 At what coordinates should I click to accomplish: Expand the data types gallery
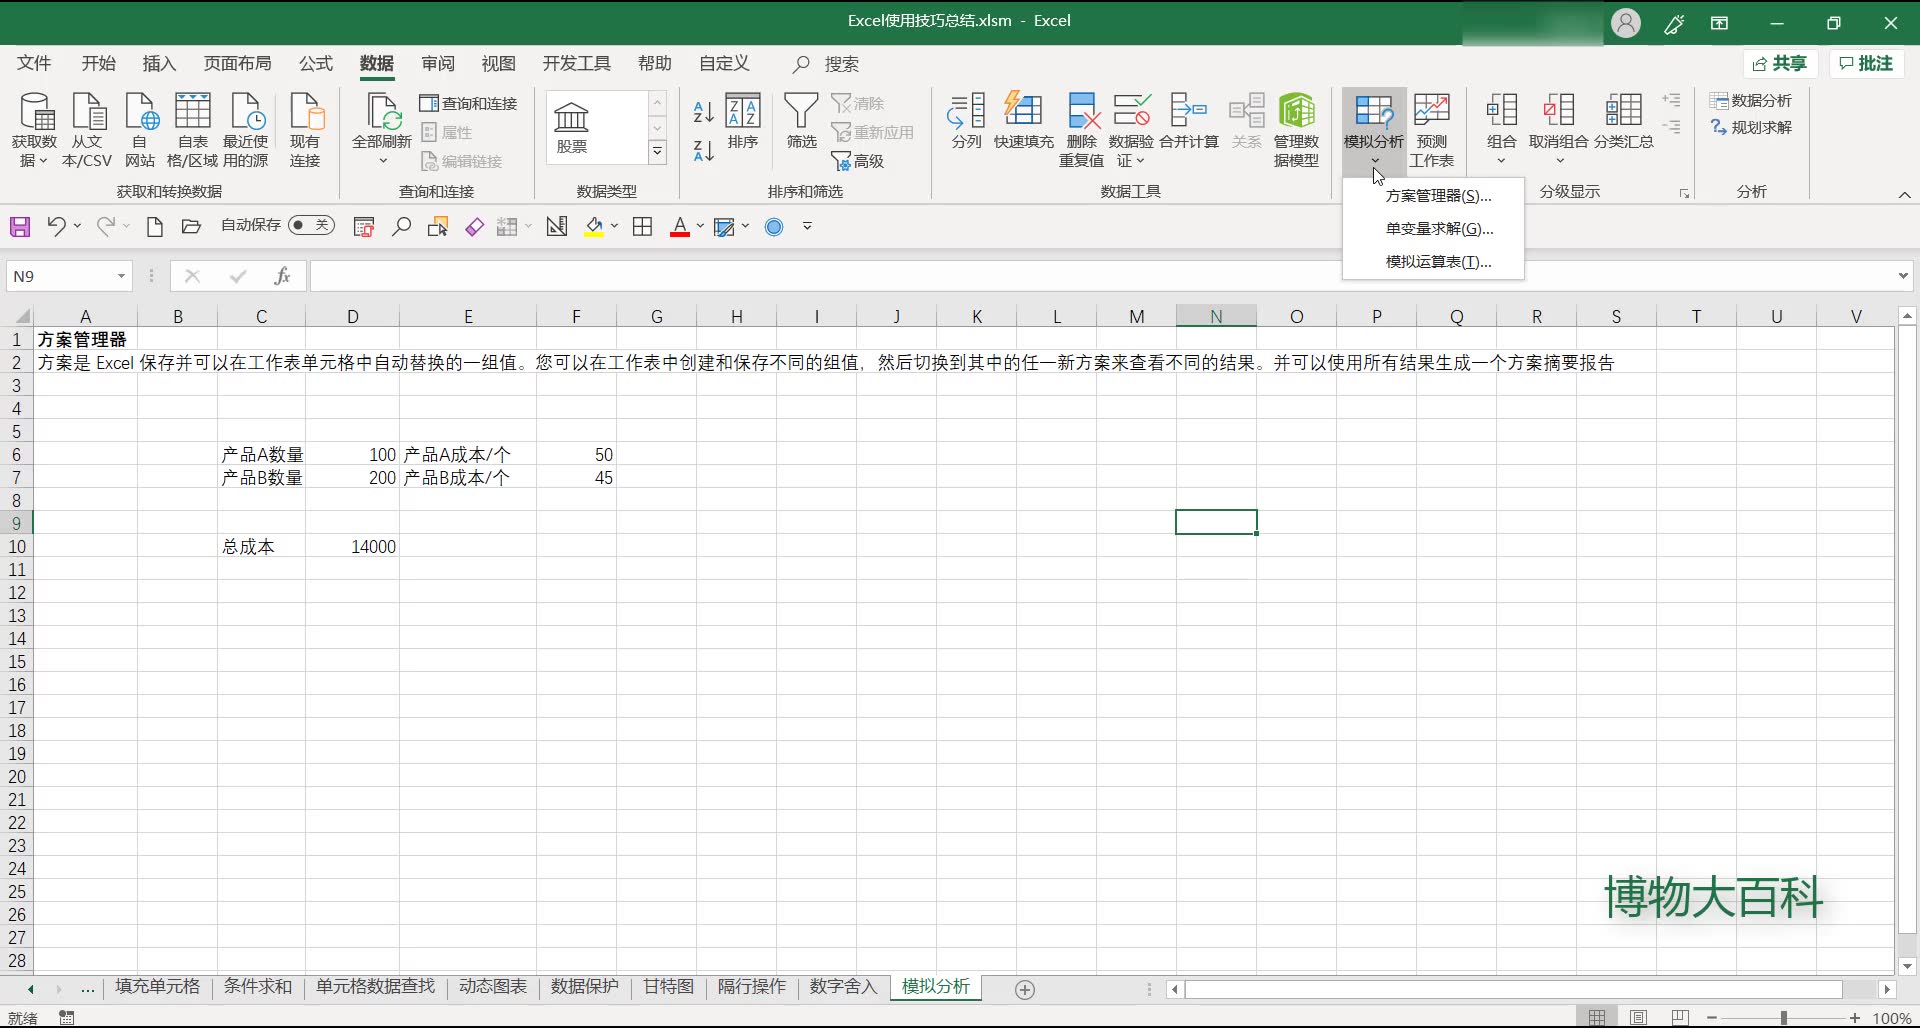pos(657,152)
